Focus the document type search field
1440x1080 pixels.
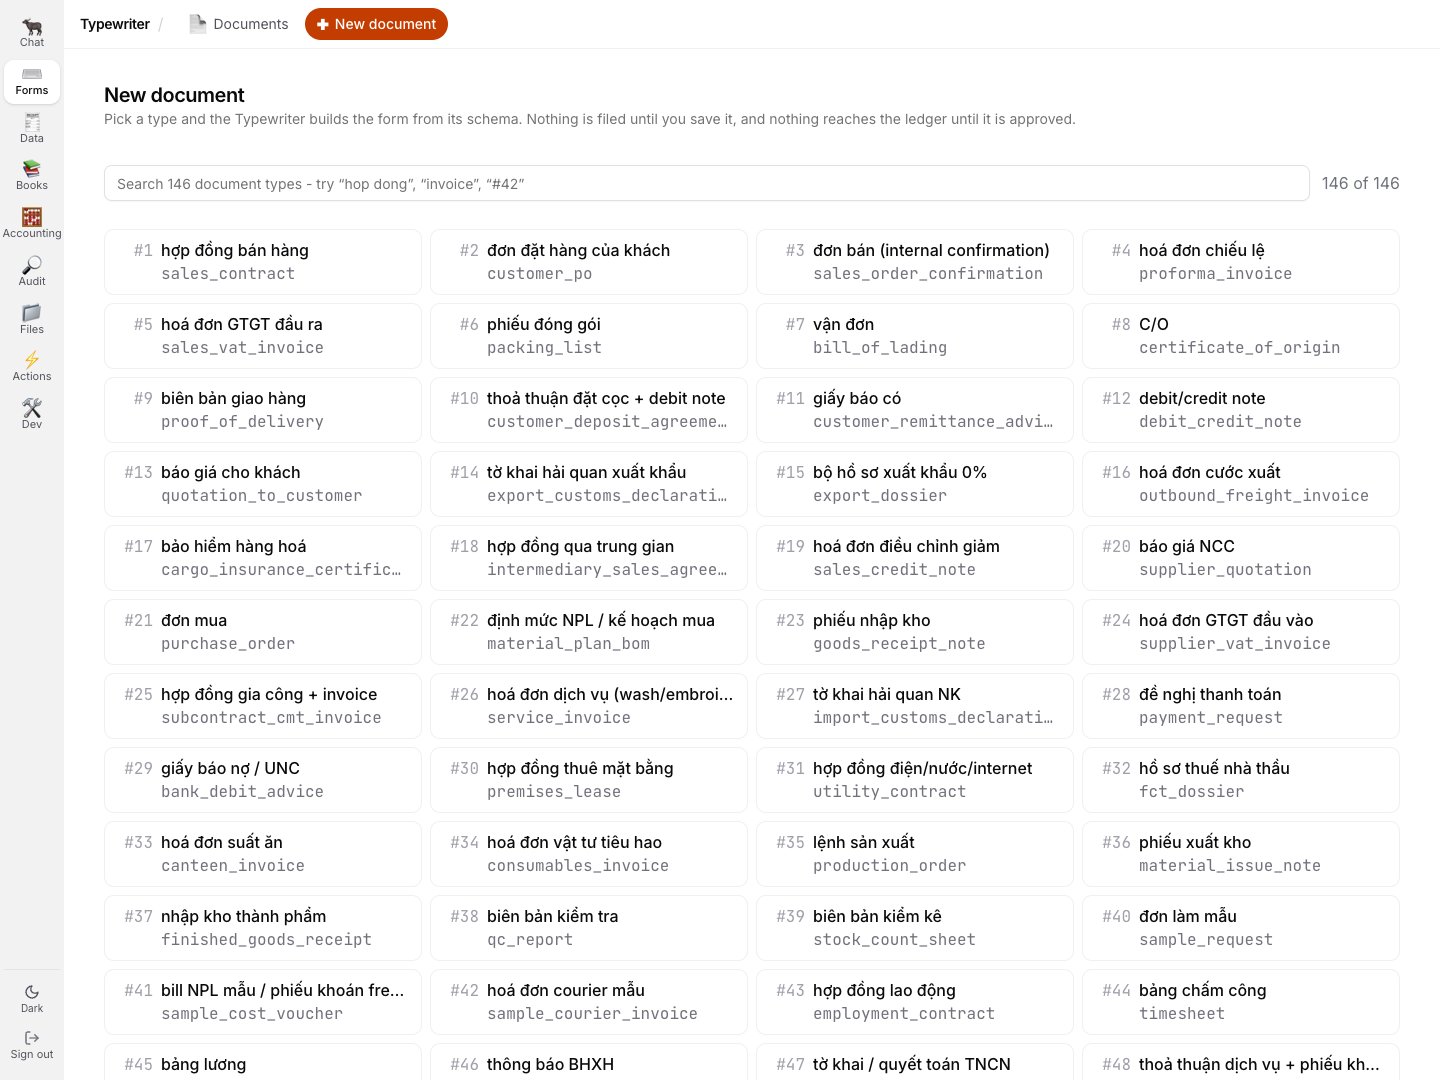coord(707,183)
